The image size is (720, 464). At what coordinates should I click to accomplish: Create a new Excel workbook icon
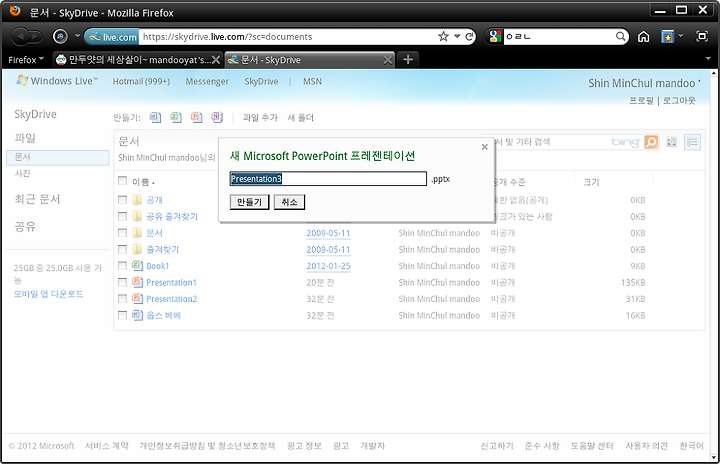176,118
